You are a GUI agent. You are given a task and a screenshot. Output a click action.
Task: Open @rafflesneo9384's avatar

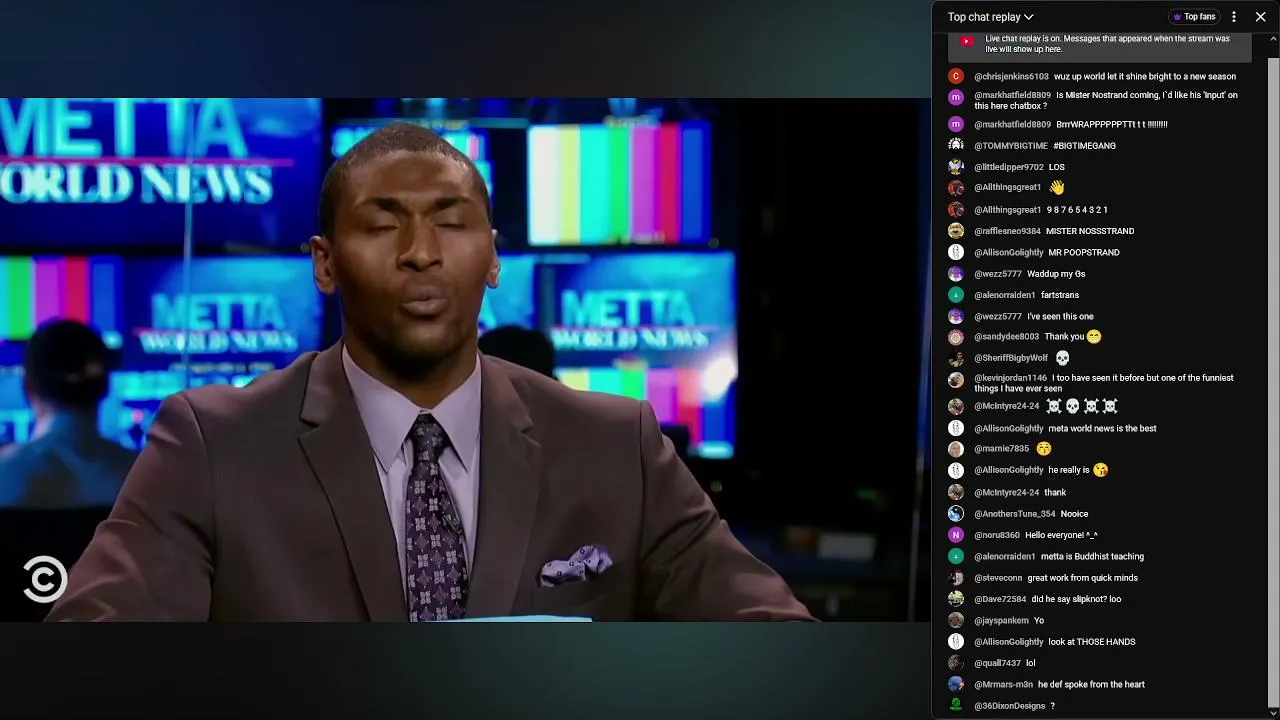point(956,231)
